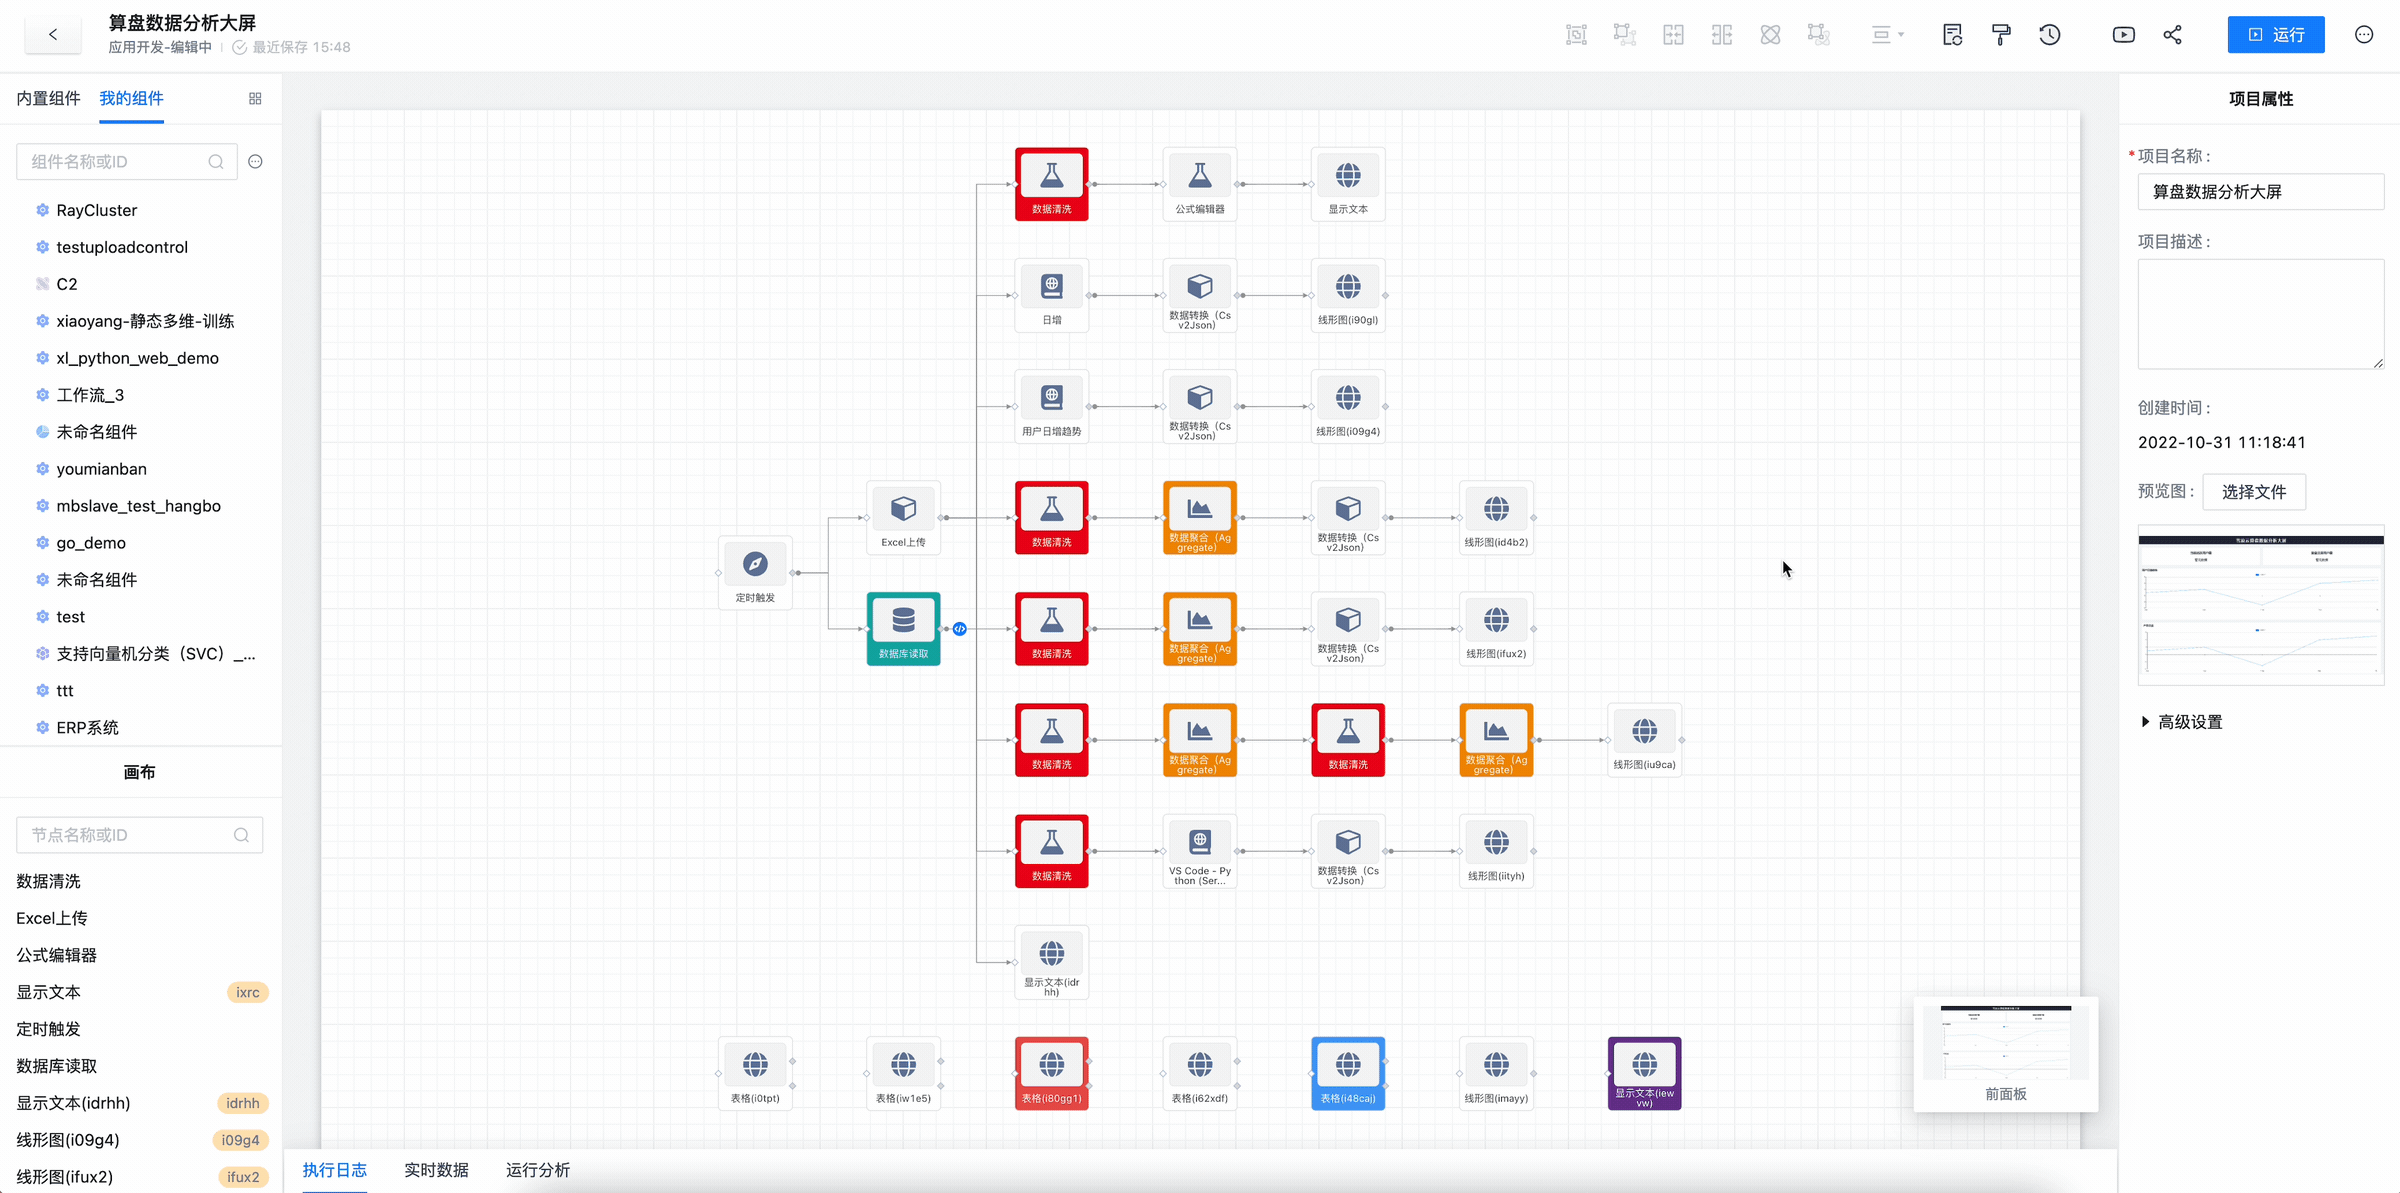Click the video preview play icon
Image resolution: width=2400 pixels, height=1193 pixels.
(2123, 35)
